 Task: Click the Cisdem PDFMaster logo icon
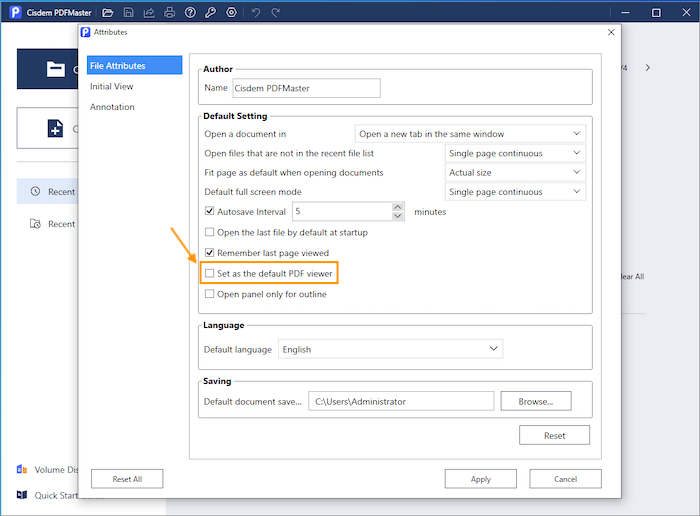pos(16,12)
